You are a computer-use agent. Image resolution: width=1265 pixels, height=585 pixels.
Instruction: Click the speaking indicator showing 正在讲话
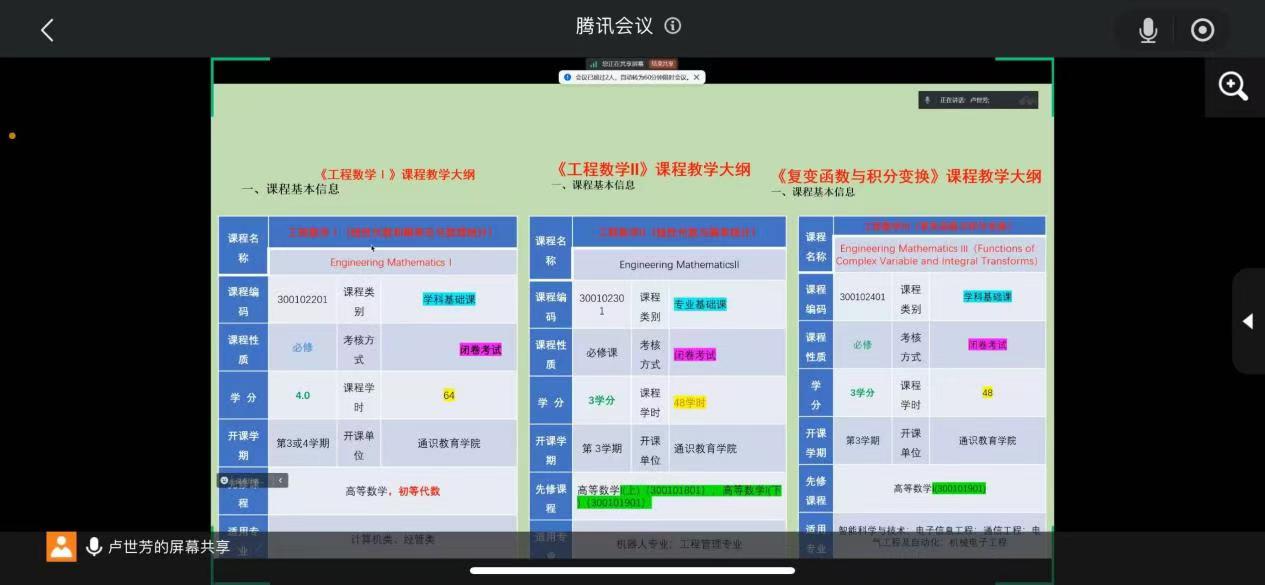(x=977, y=100)
